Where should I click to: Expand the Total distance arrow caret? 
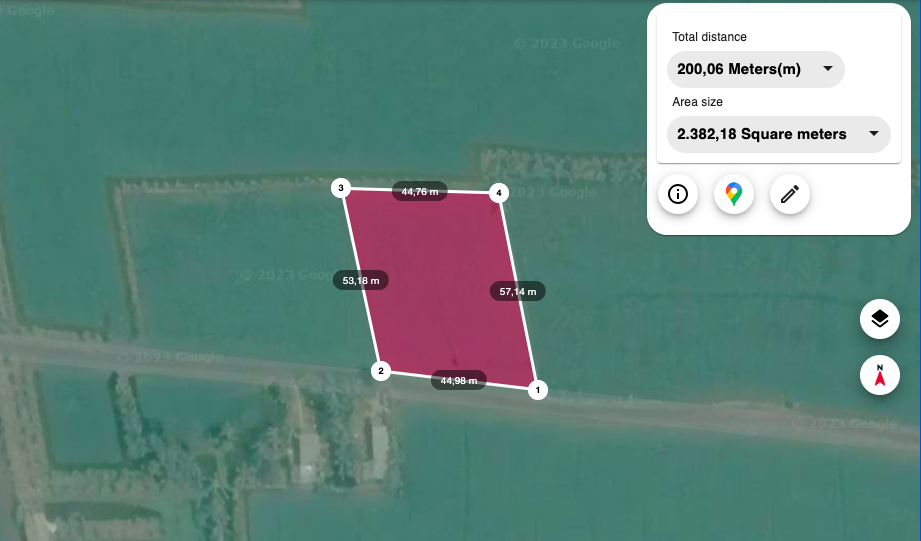828,69
